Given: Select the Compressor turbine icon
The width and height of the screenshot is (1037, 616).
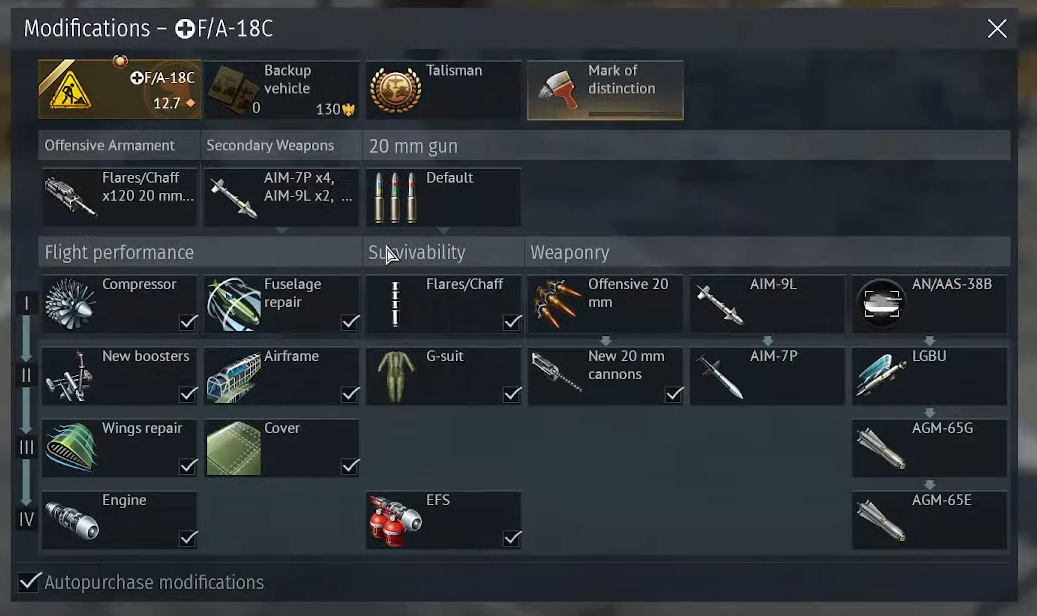Looking at the screenshot, I should pos(70,304).
